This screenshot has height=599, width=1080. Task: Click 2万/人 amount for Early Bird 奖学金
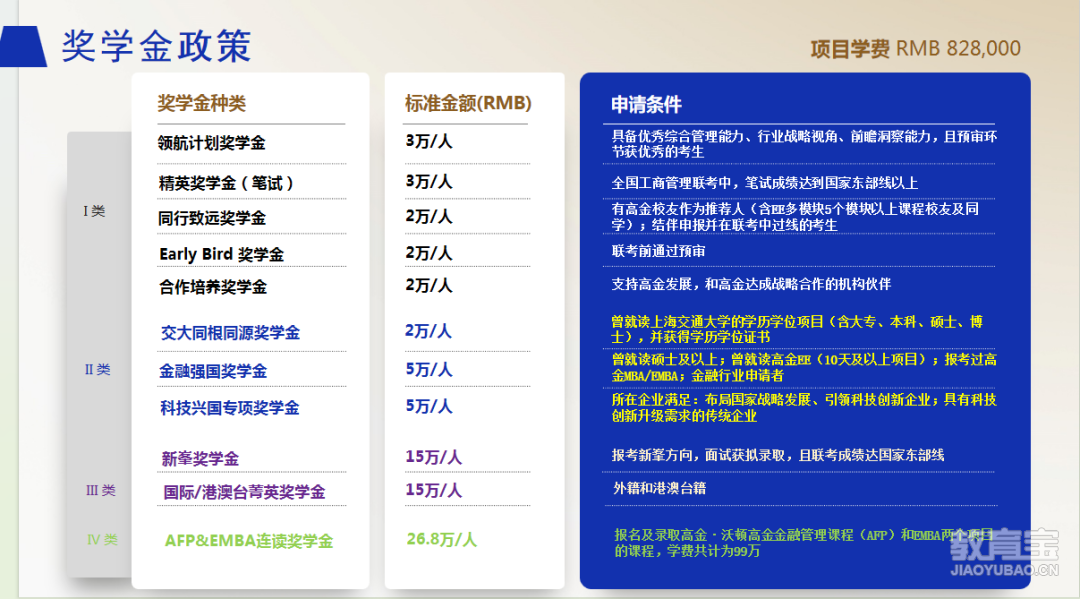[428, 253]
